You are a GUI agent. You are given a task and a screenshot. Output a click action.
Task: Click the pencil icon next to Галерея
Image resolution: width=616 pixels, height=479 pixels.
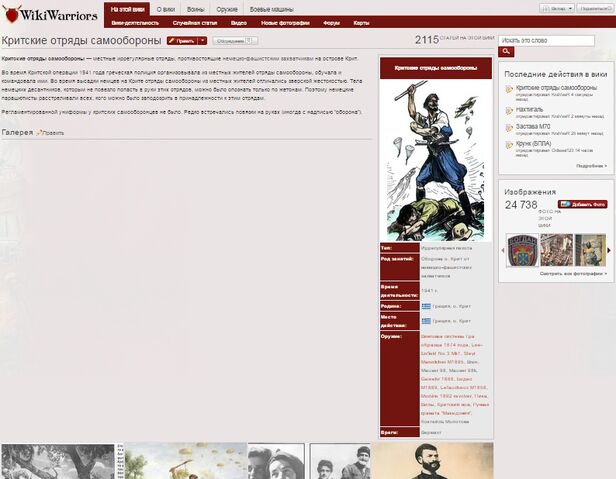click(x=39, y=133)
